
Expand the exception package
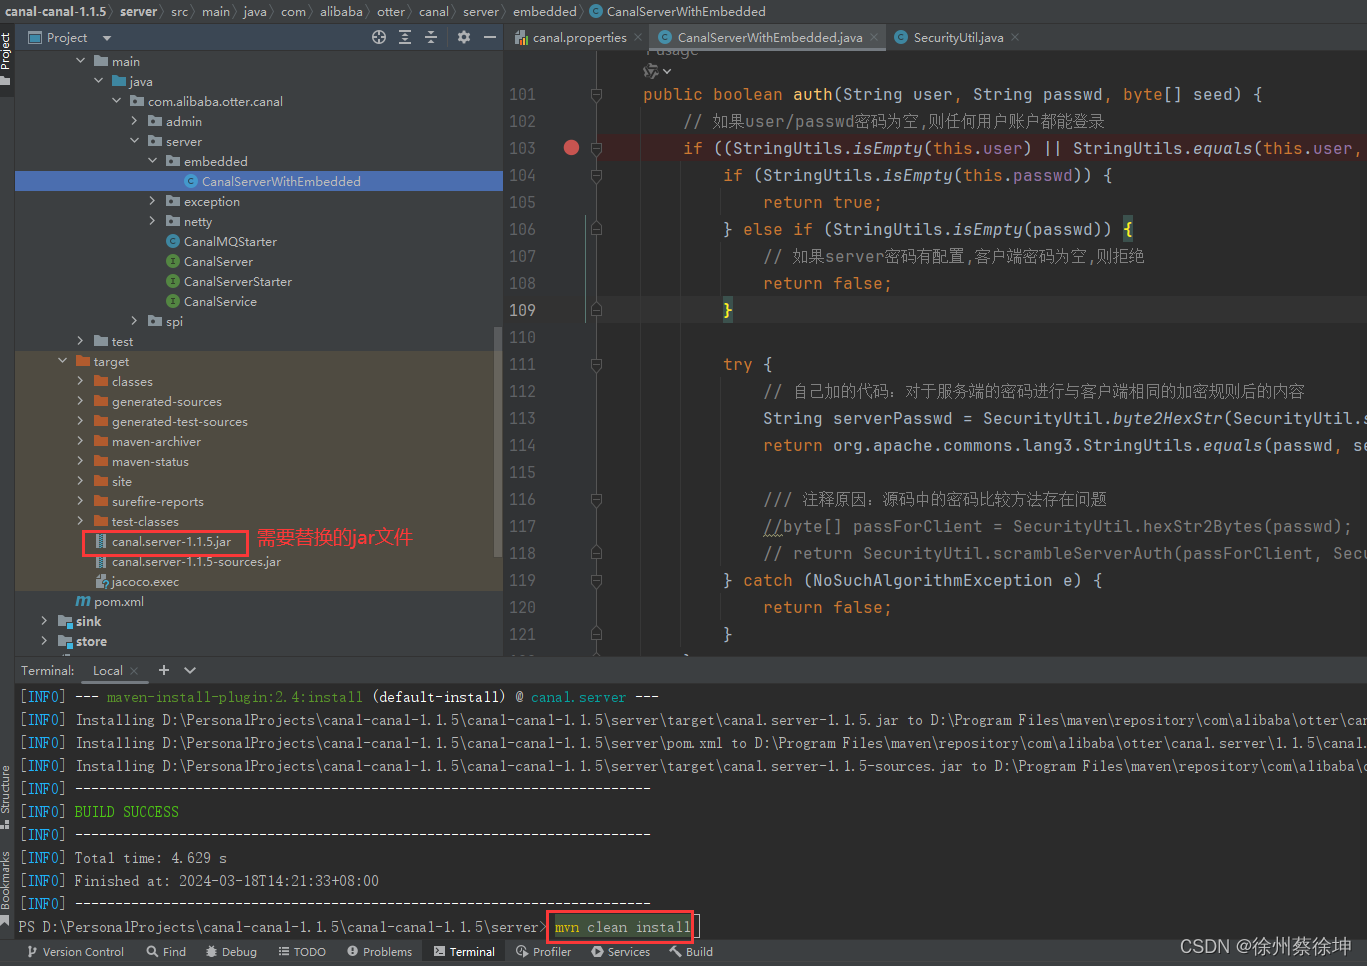click(x=153, y=201)
